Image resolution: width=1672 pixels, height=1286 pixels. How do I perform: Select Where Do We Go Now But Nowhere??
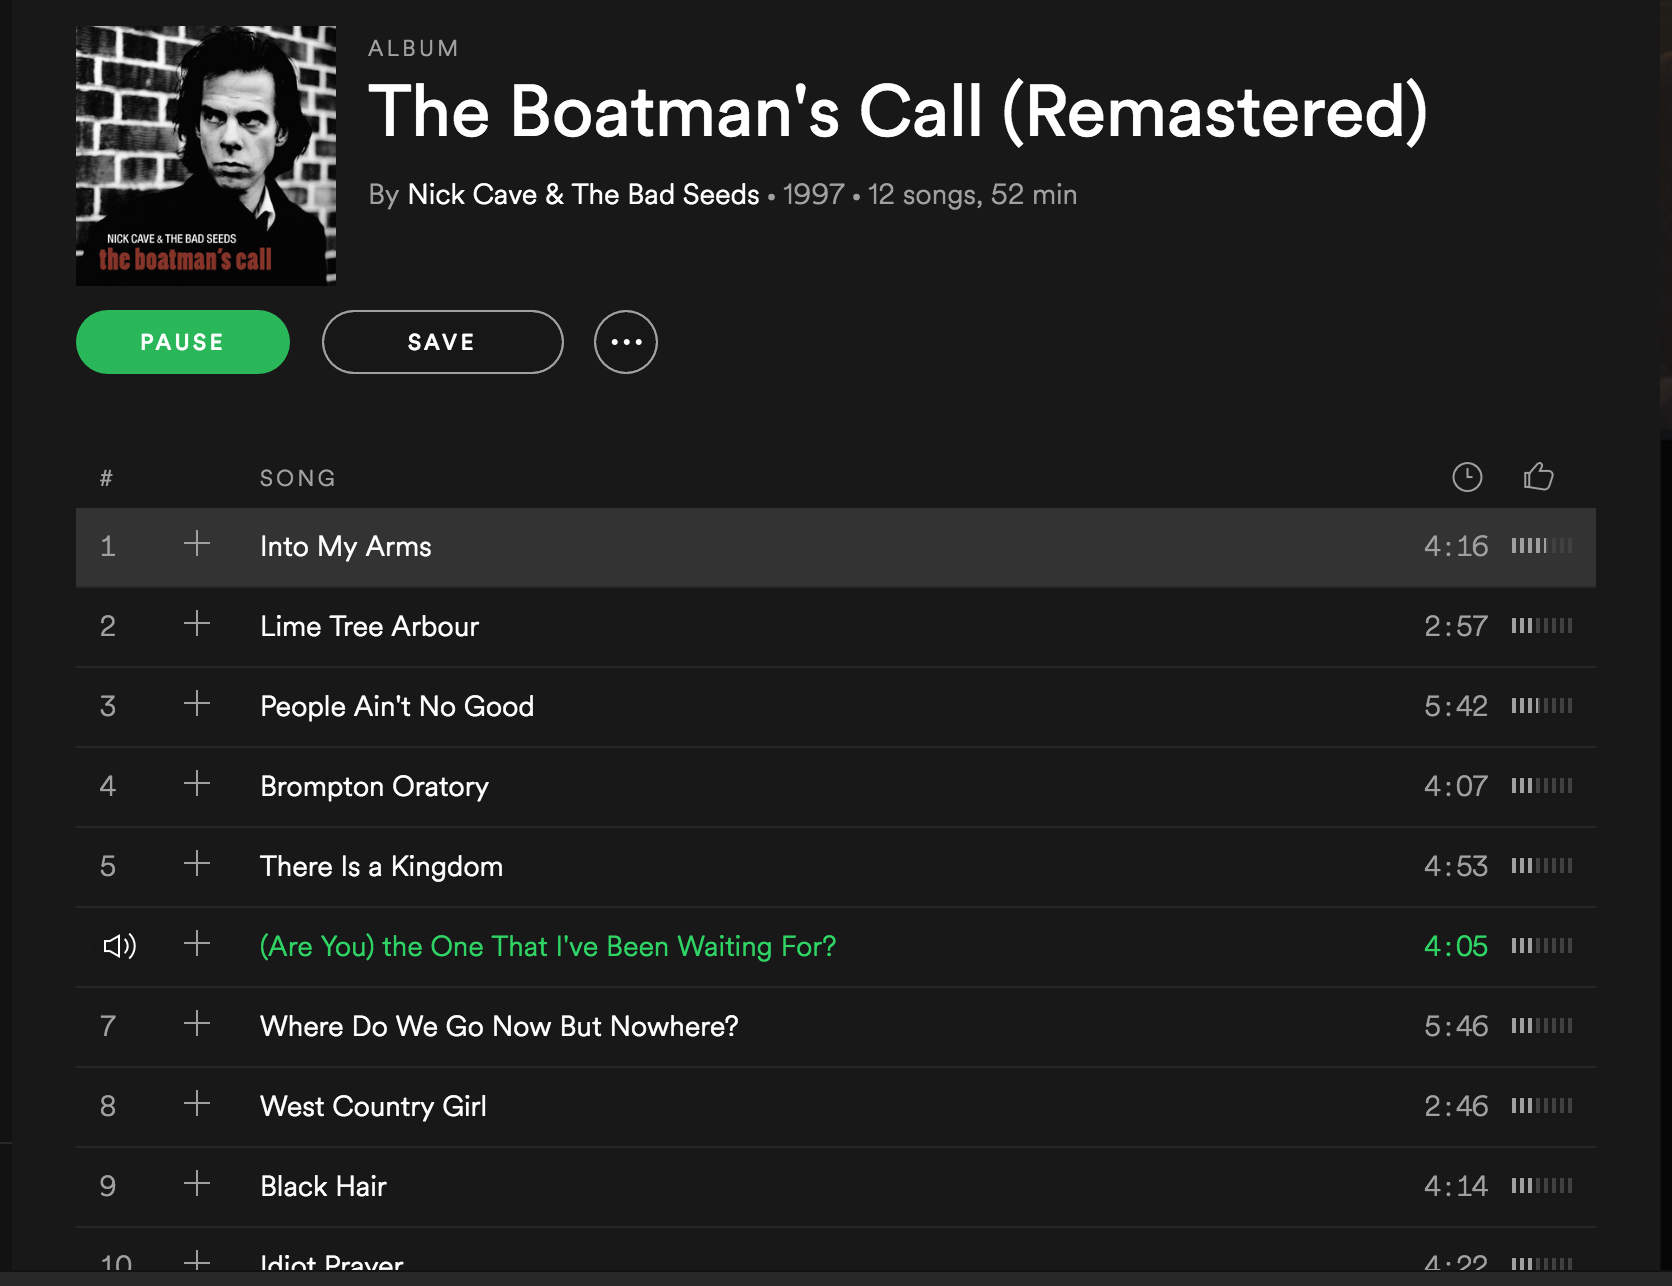(499, 1026)
